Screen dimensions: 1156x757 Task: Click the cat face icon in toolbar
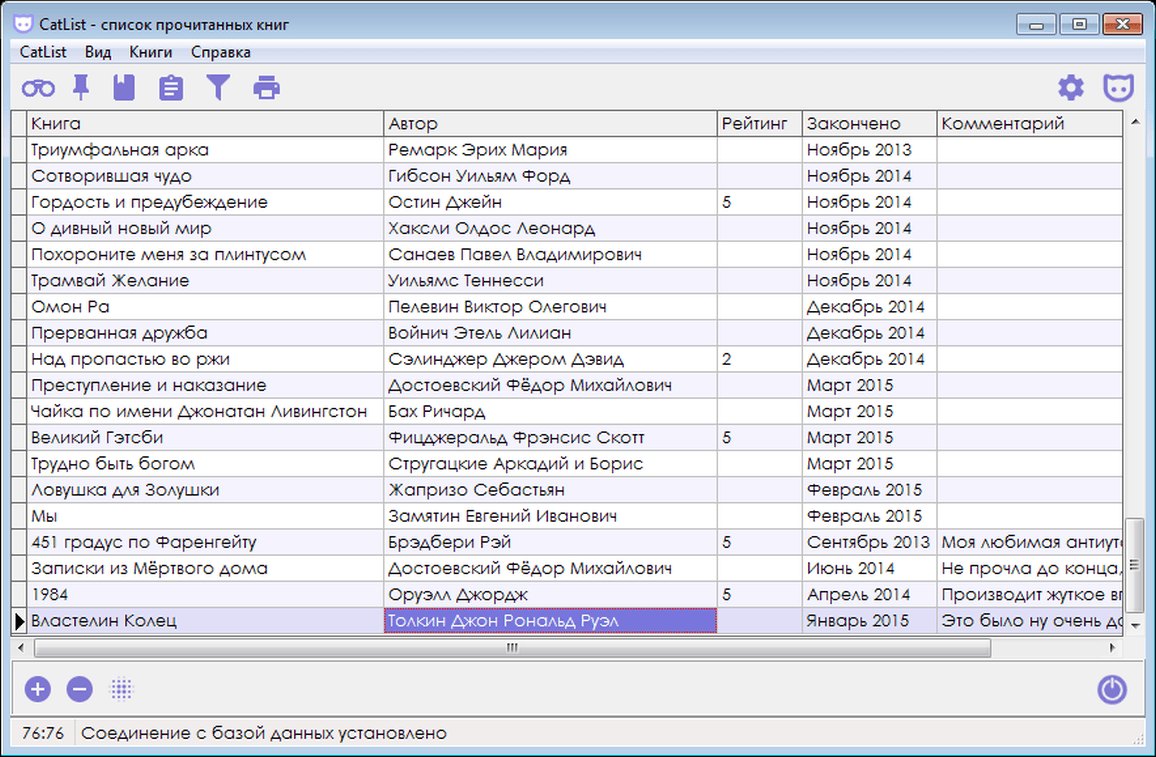pos(1118,88)
